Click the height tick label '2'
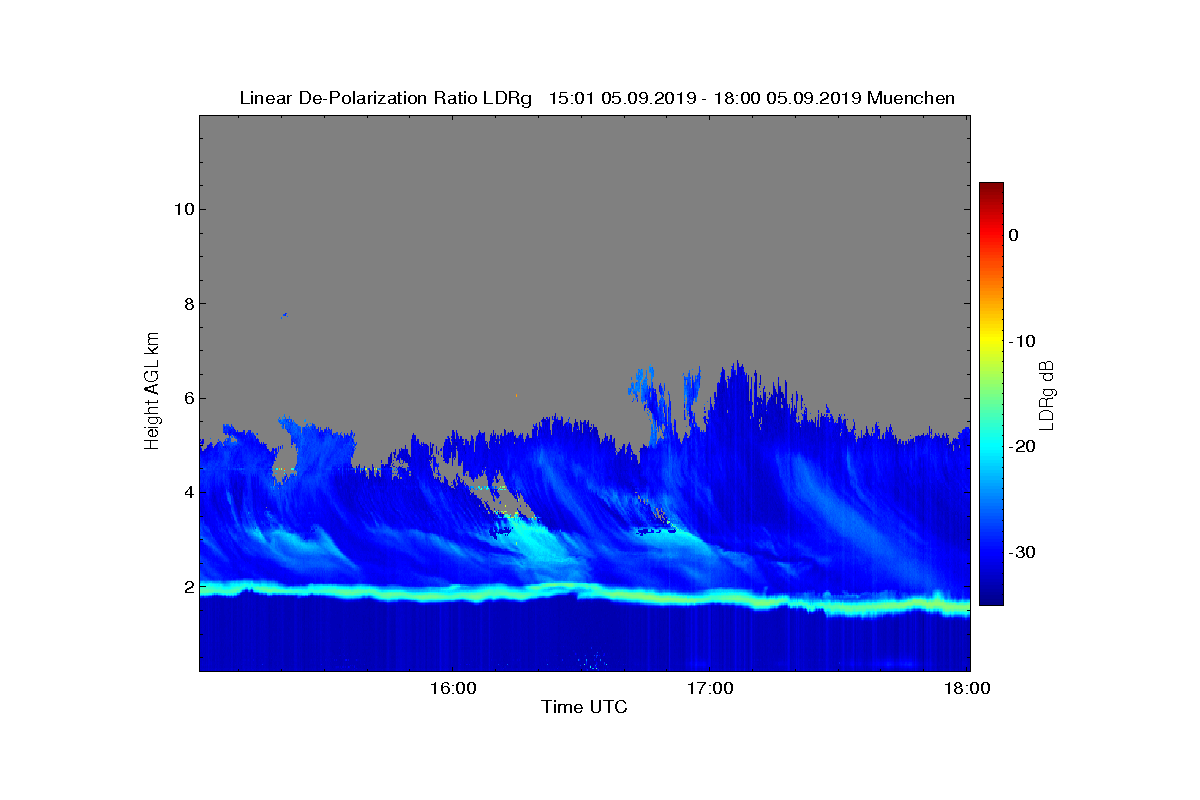 pyautogui.click(x=188, y=587)
